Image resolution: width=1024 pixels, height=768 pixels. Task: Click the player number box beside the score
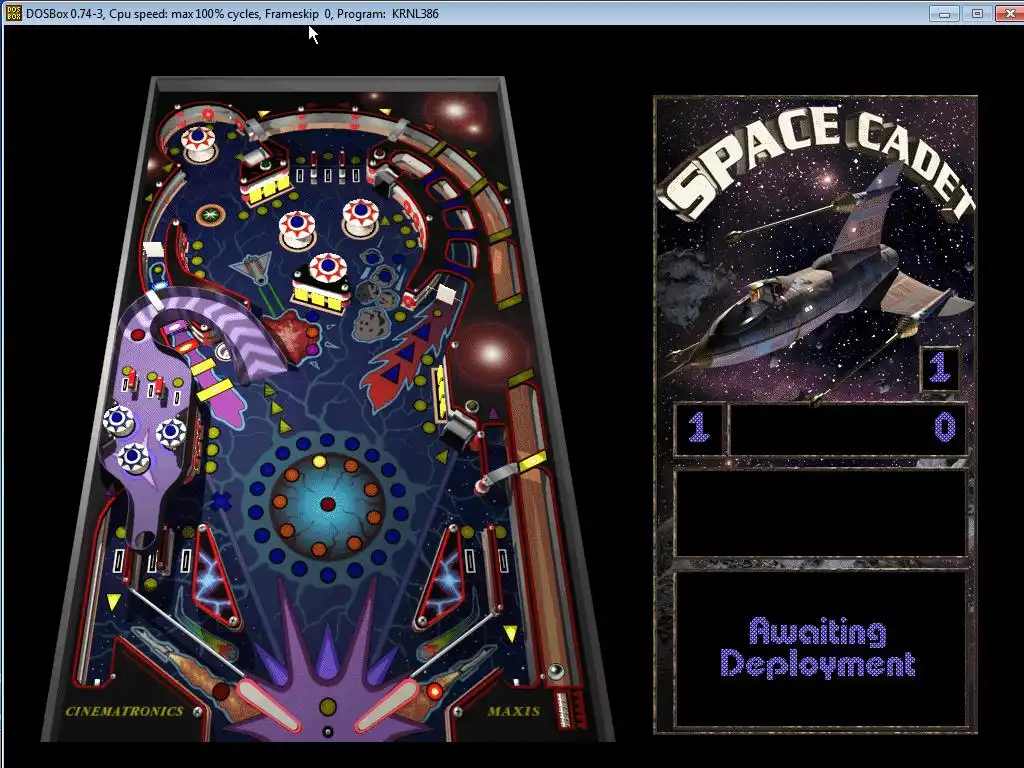699,429
